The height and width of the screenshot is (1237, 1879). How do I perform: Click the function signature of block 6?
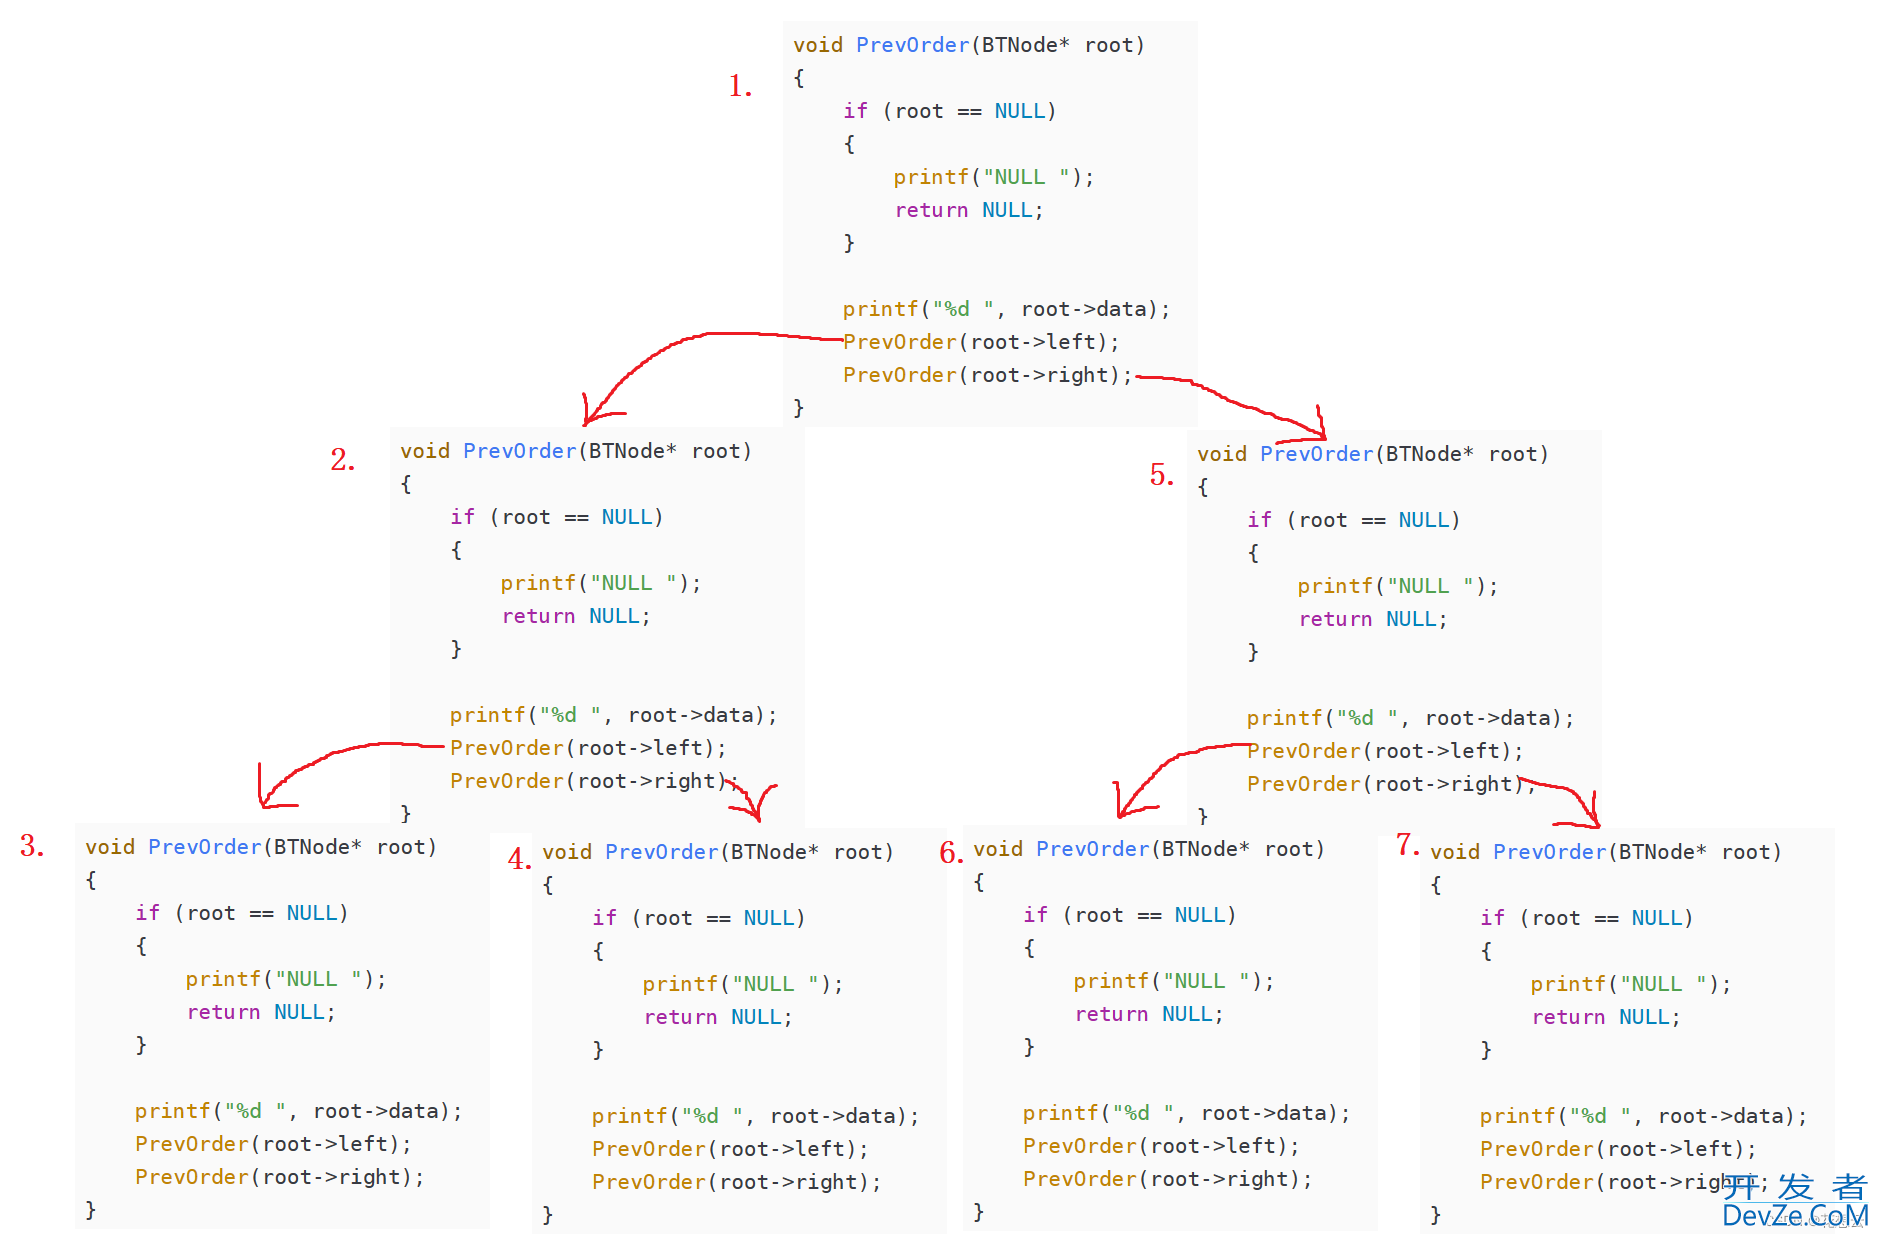1149,849
